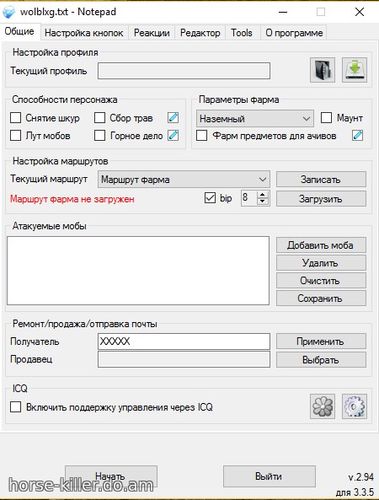Expand the Маршрут фарма route dropdown
The image size is (379, 500).
pos(184,179)
